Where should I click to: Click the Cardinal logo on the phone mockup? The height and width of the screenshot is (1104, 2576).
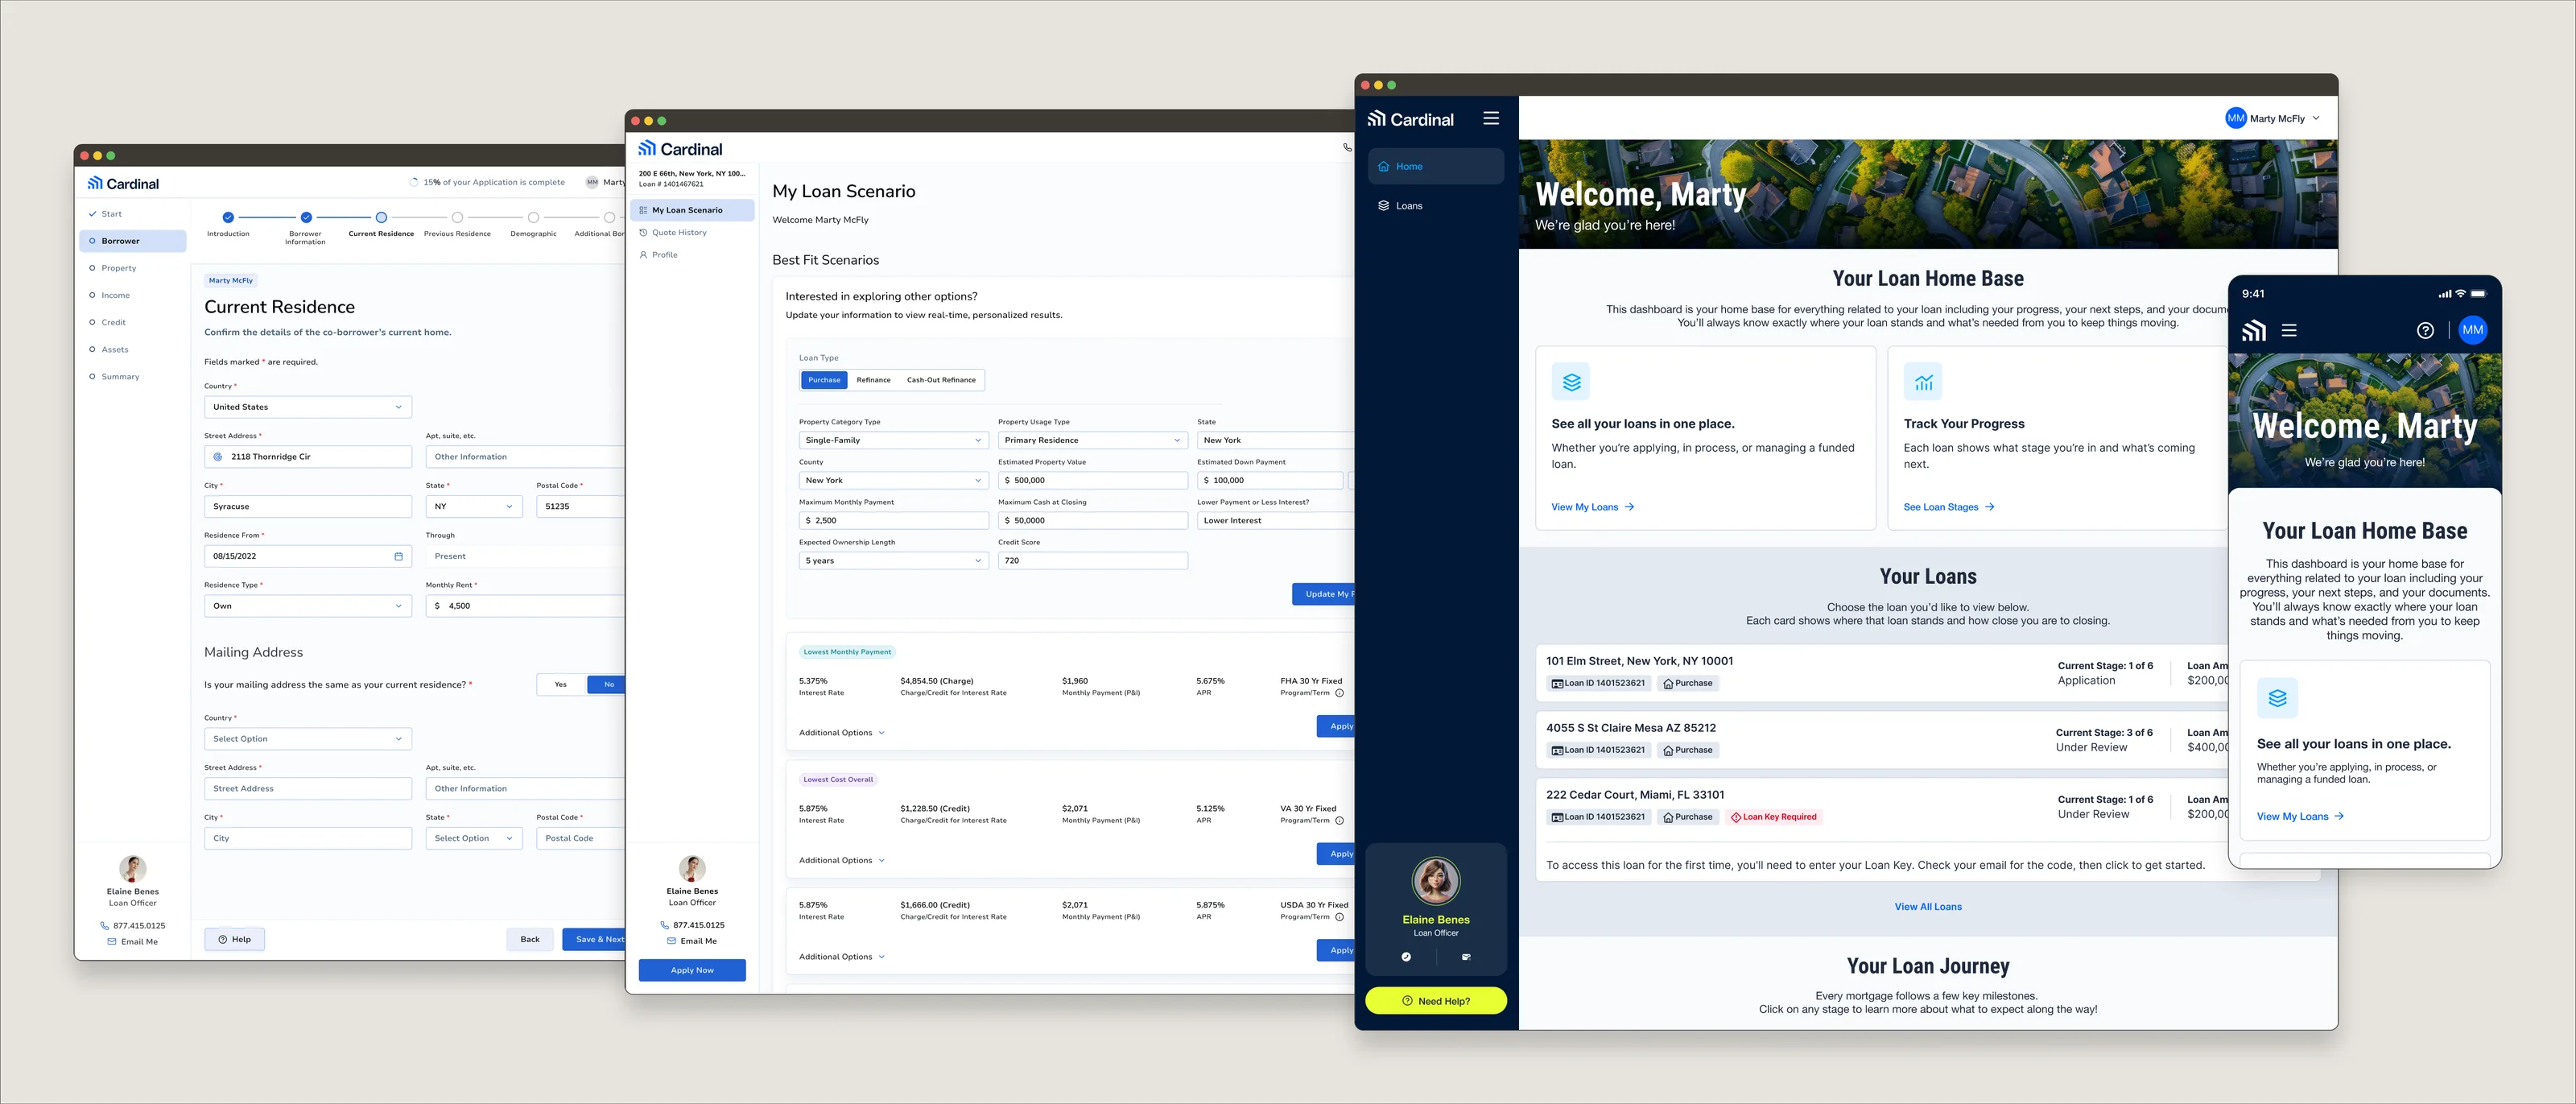(2254, 330)
